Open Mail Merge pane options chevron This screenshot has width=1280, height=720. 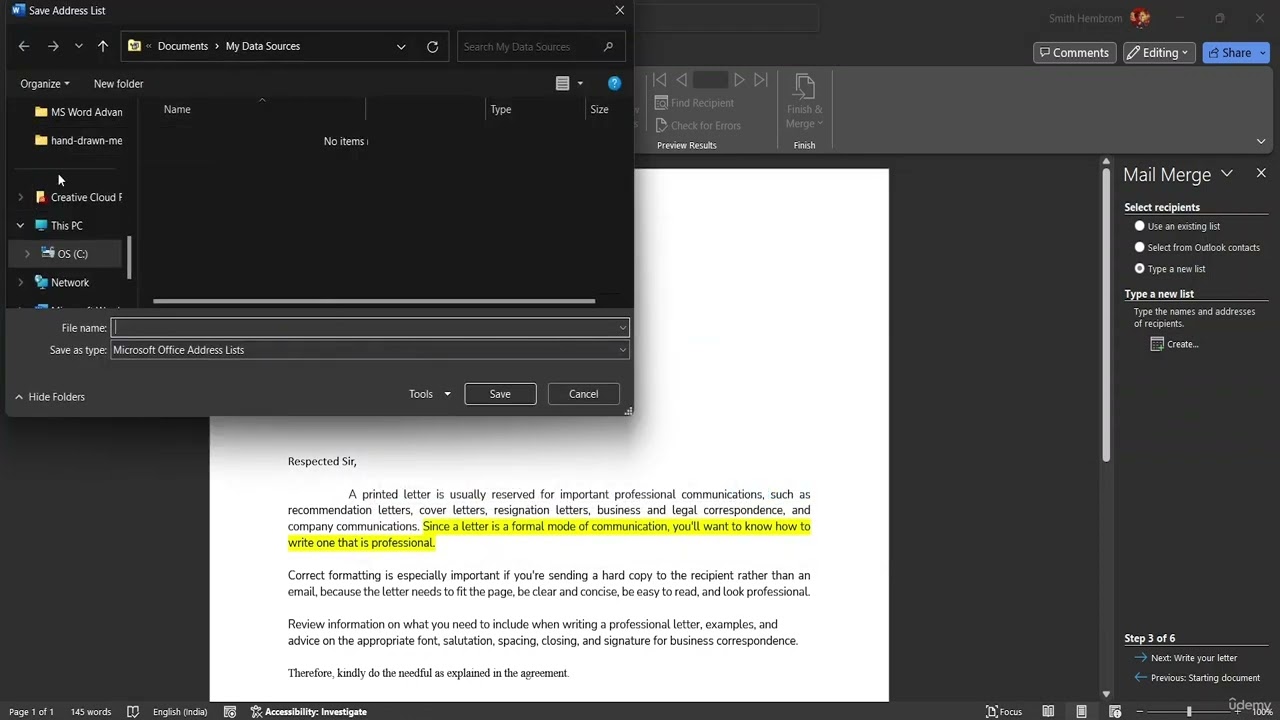tap(1227, 173)
